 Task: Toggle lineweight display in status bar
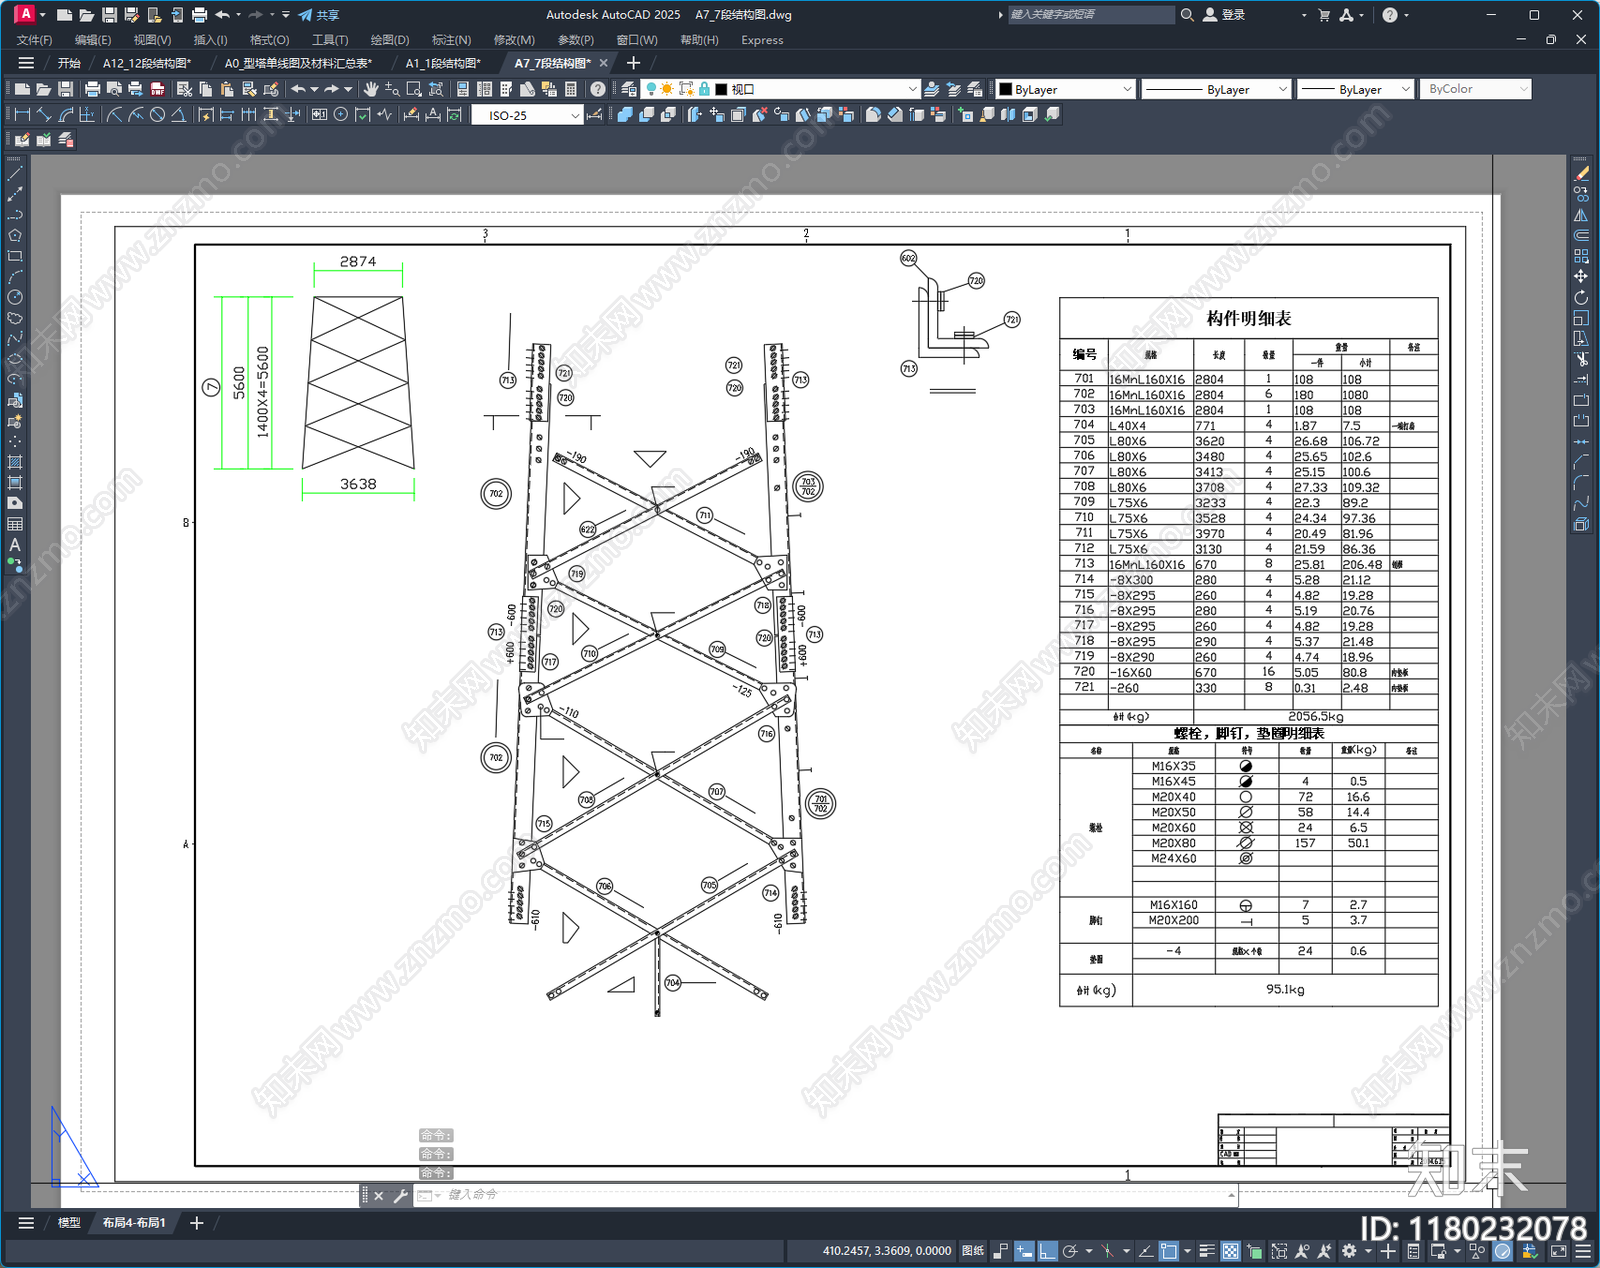point(1207,1251)
